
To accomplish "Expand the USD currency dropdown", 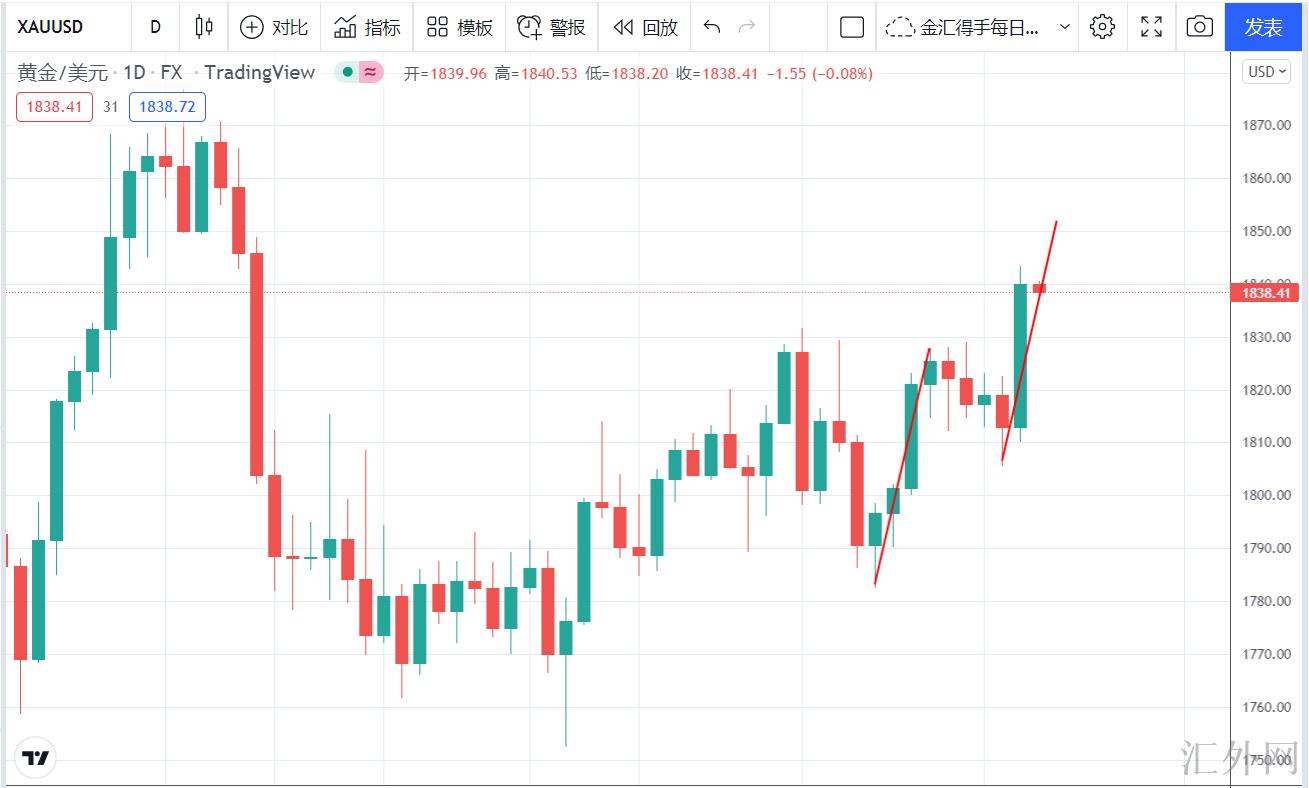I will [1266, 72].
